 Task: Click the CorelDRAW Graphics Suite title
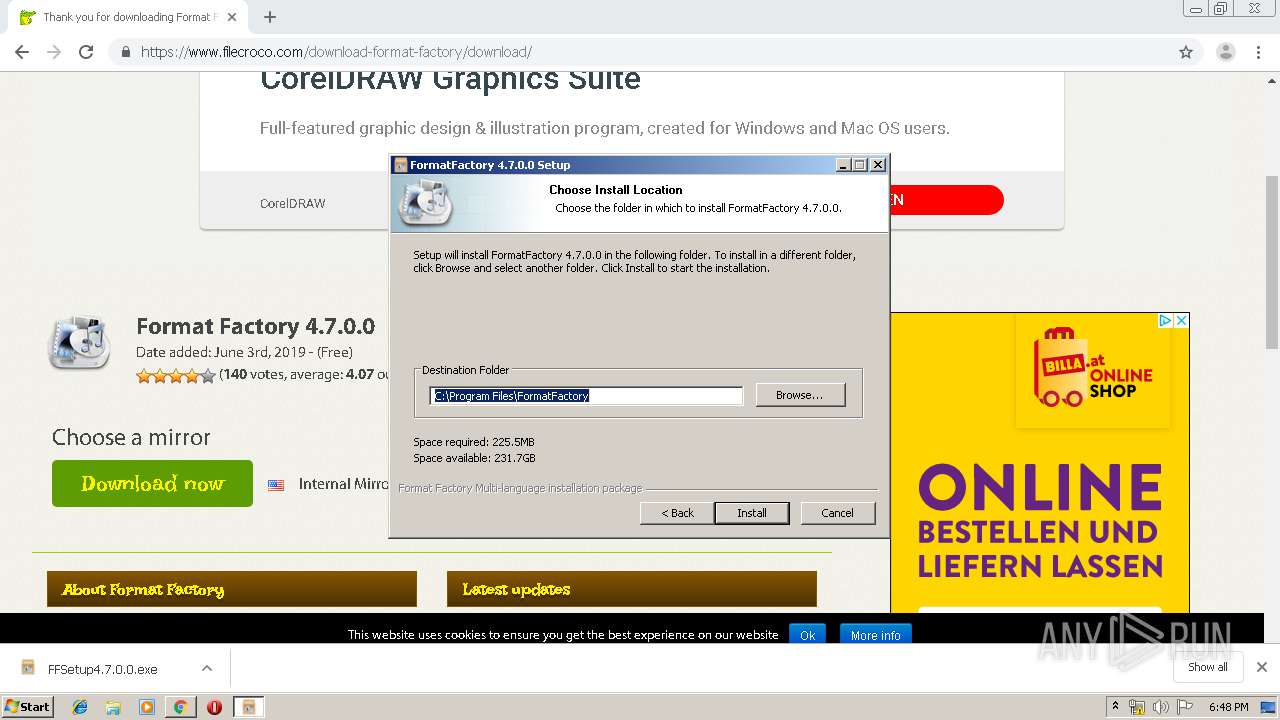450,79
